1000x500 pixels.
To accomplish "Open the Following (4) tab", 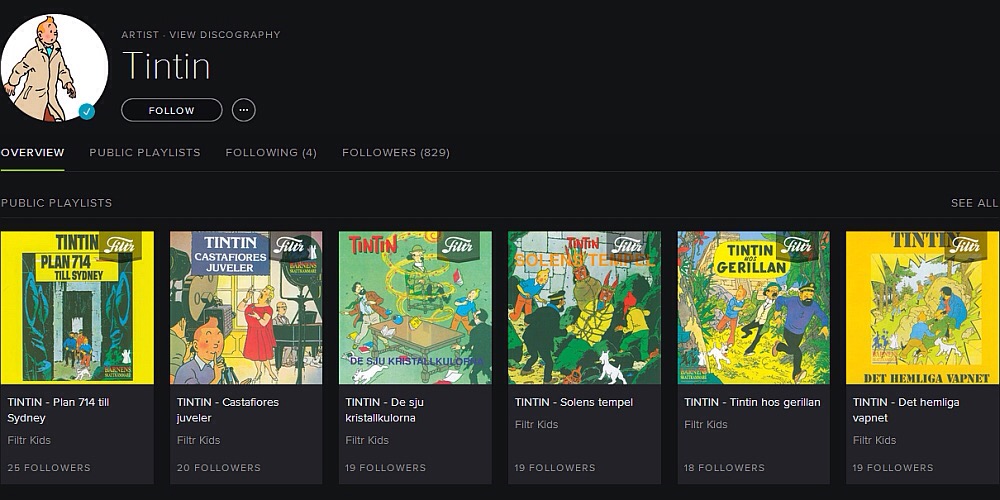I will coord(271,153).
